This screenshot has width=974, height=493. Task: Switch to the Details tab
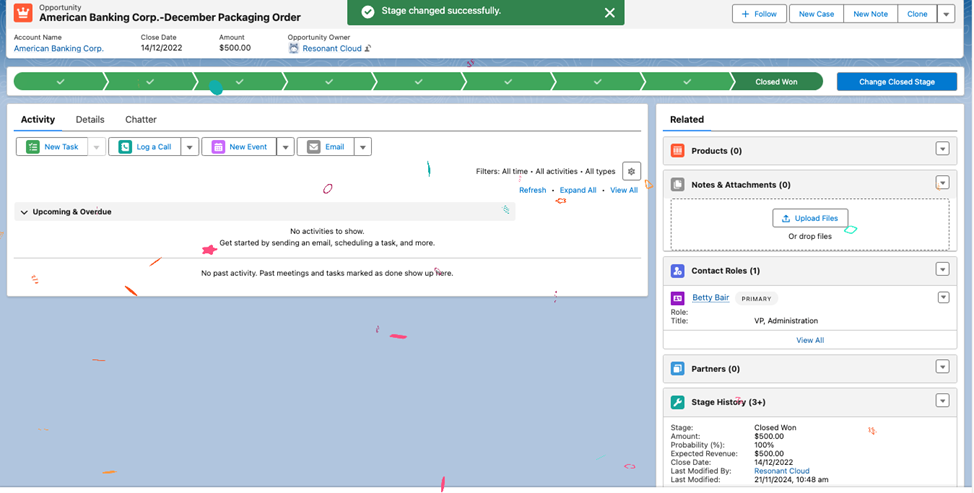point(90,120)
